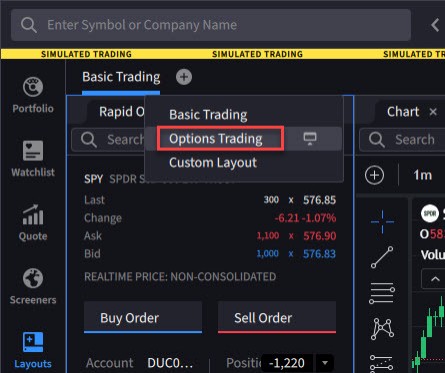The width and height of the screenshot is (445, 373).
Task: Choose Options Trading from layout menu
Action: coord(216,139)
